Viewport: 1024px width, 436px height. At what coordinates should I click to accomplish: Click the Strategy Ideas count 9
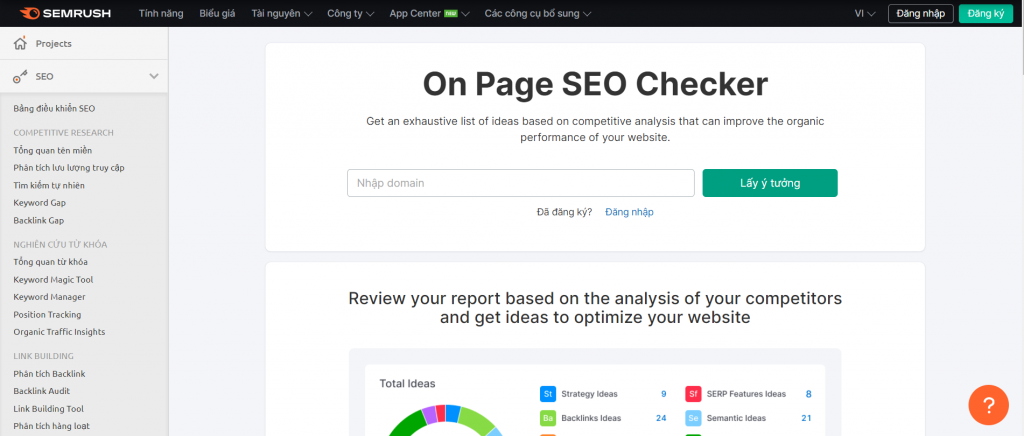click(x=664, y=394)
